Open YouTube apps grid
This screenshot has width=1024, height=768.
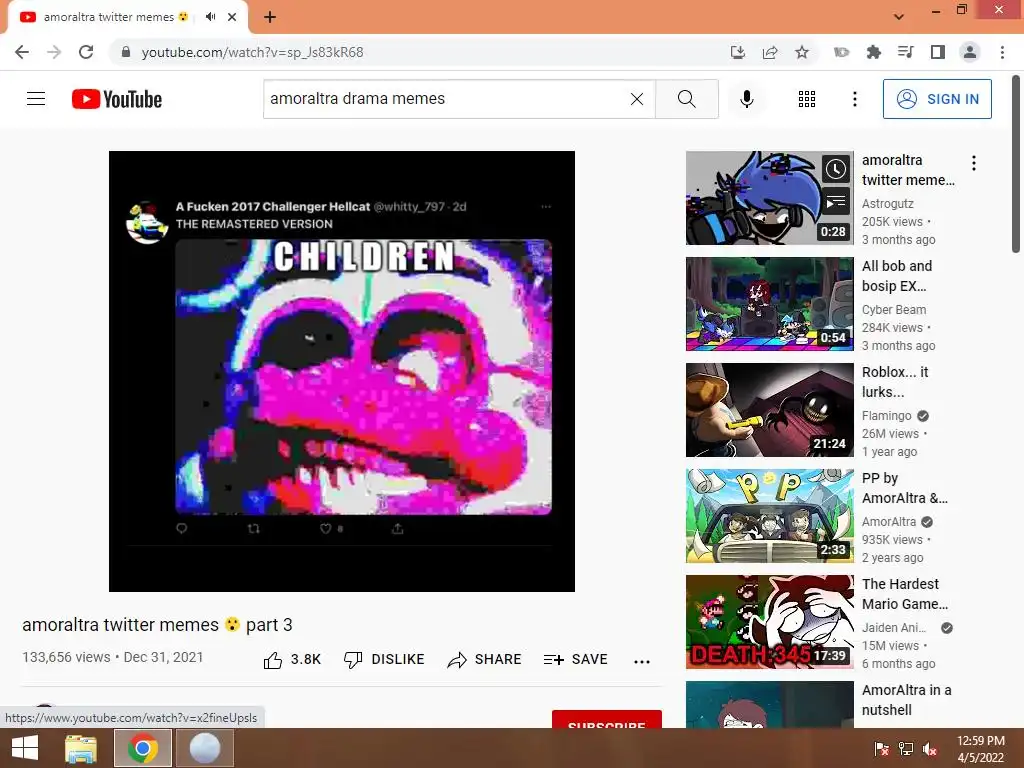point(807,99)
